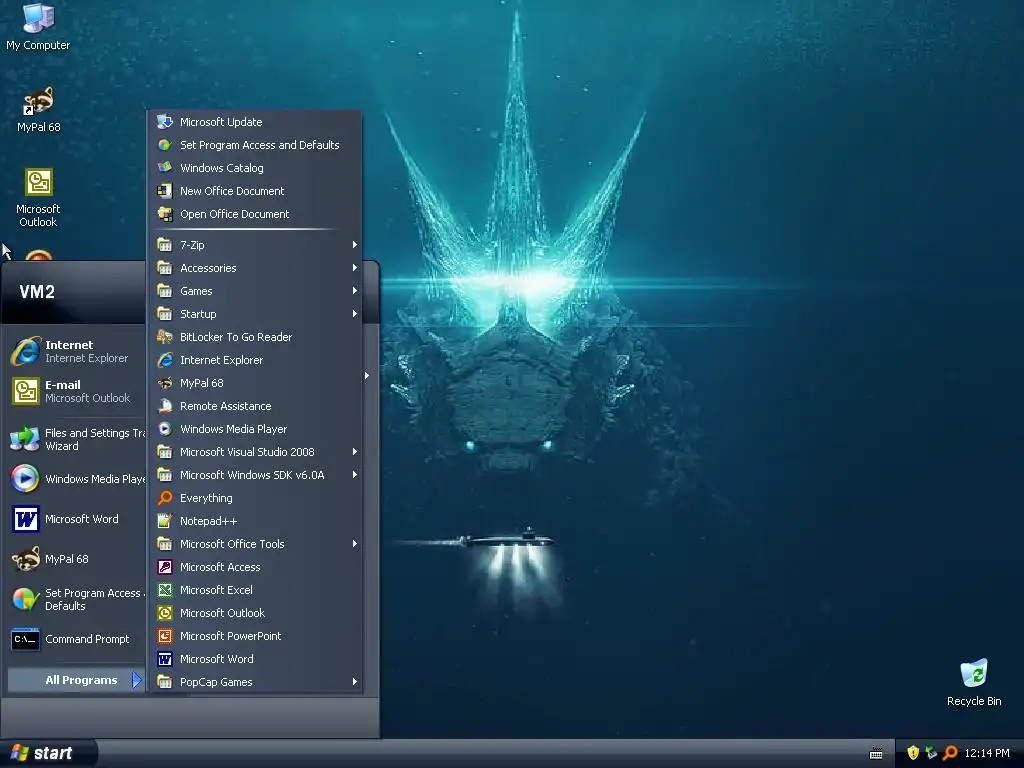Open Files and Settings Transfer Wizard

[x=76, y=440]
